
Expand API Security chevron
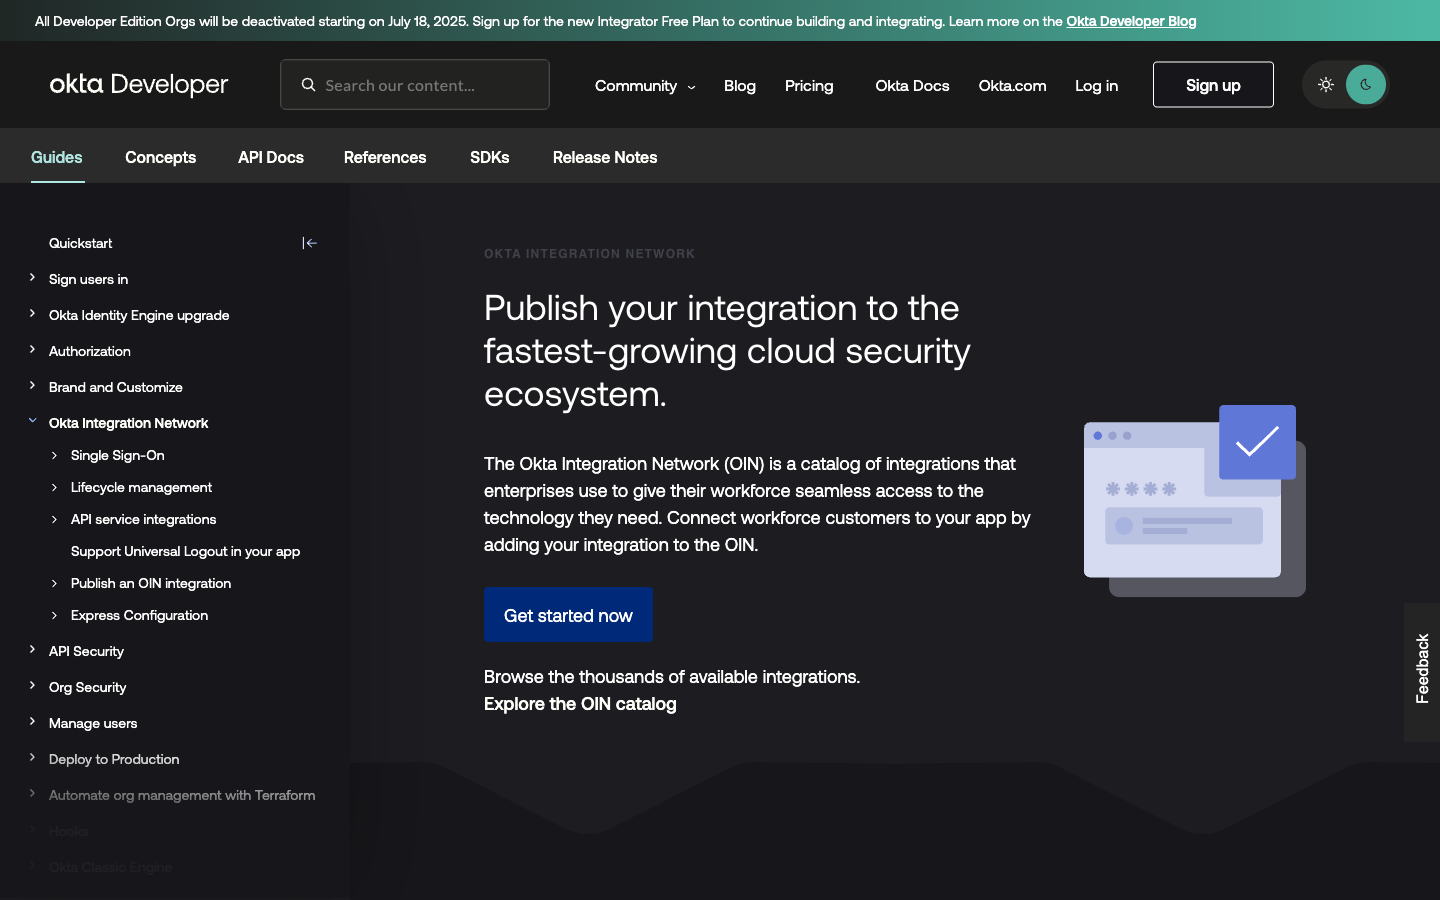32,650
